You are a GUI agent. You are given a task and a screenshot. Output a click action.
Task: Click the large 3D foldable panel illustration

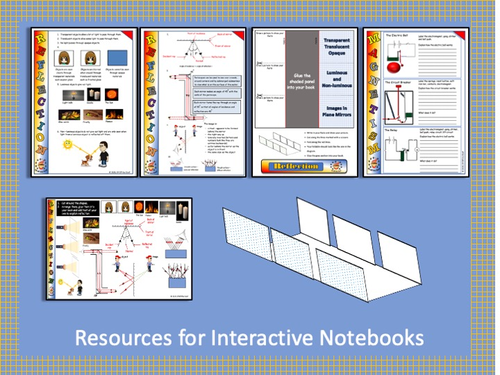click(x=322, y=249)
